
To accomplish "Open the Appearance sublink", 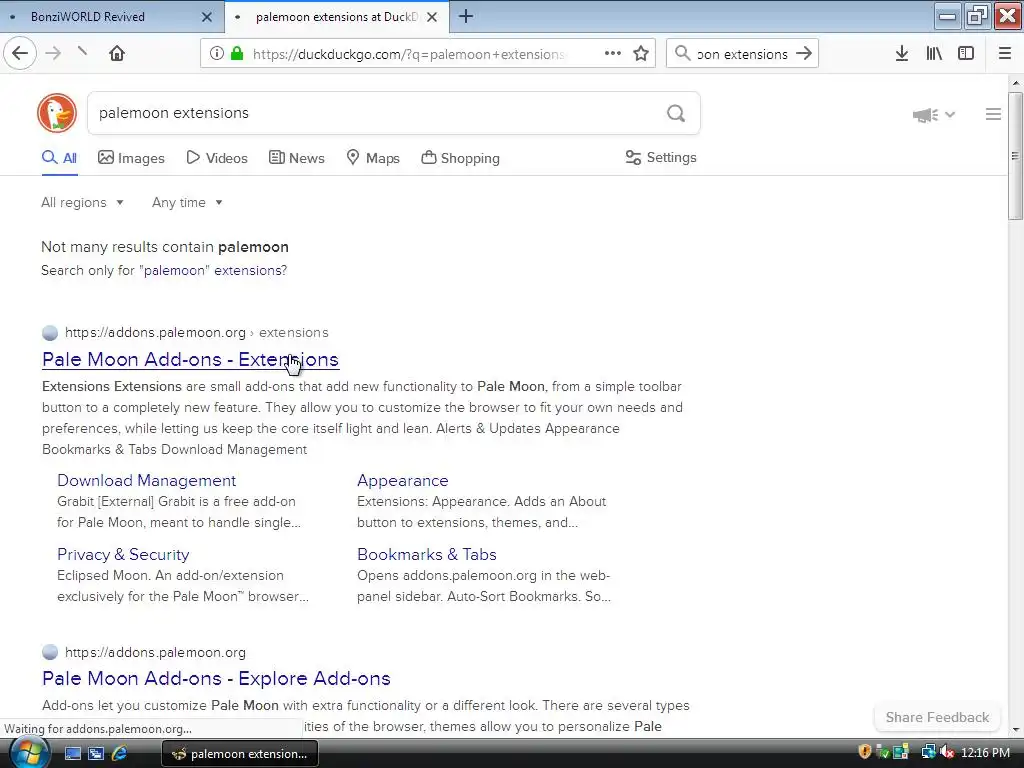I will [402, 480].
